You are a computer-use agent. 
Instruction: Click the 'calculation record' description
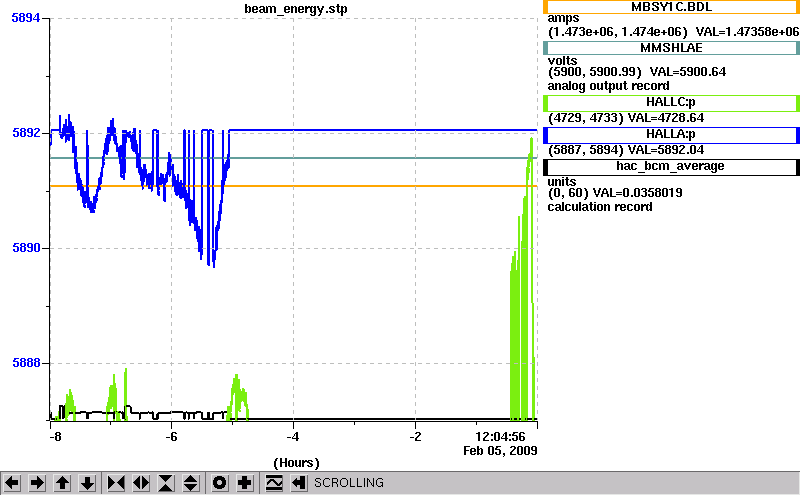[600, 207]
